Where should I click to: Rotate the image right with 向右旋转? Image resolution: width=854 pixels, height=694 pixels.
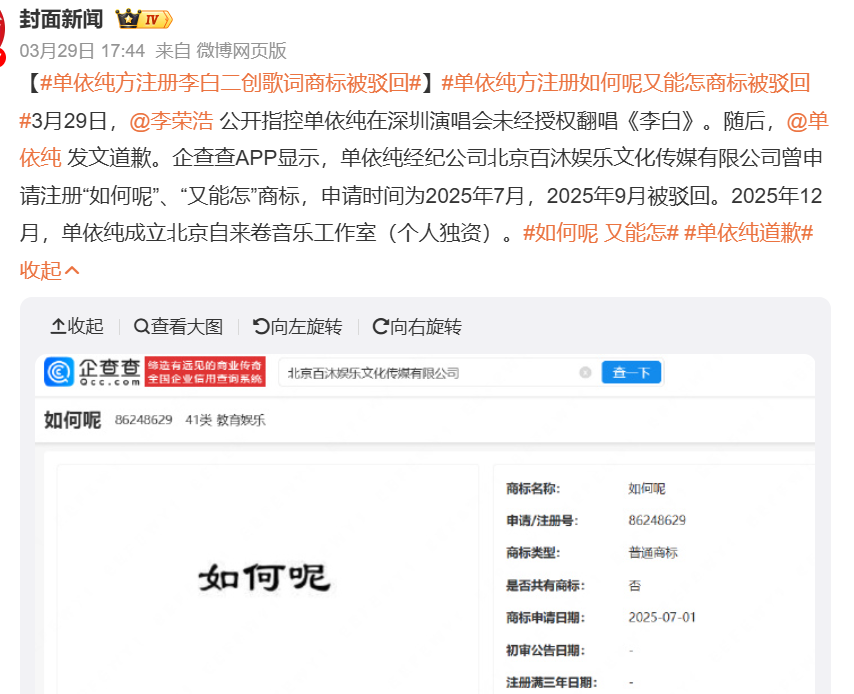[x=417, y=326]
